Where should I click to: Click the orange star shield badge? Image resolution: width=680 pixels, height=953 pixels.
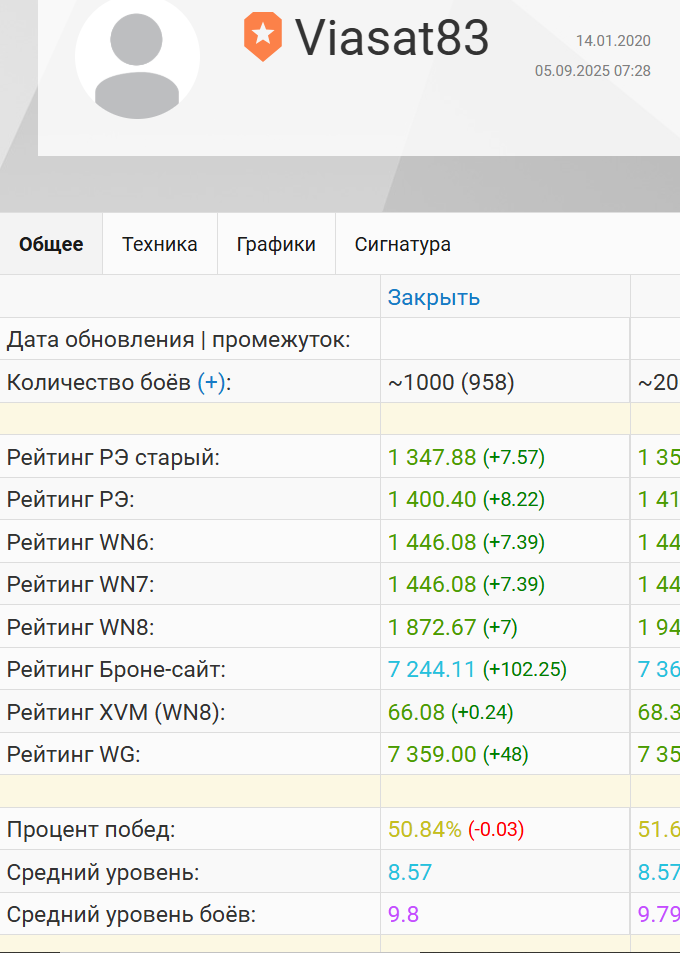pyautogui.click(x=262, y=37)
